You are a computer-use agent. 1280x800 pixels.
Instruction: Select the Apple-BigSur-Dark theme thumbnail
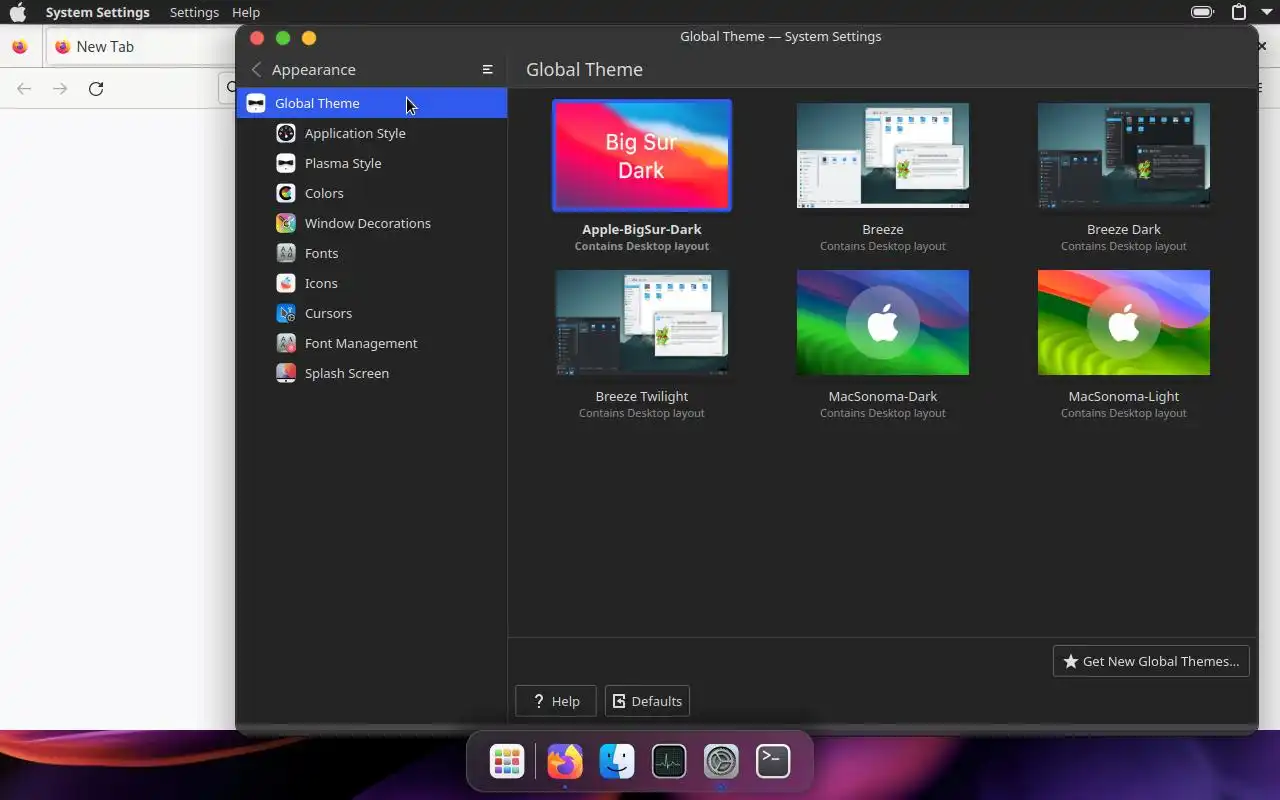(642, 155)
